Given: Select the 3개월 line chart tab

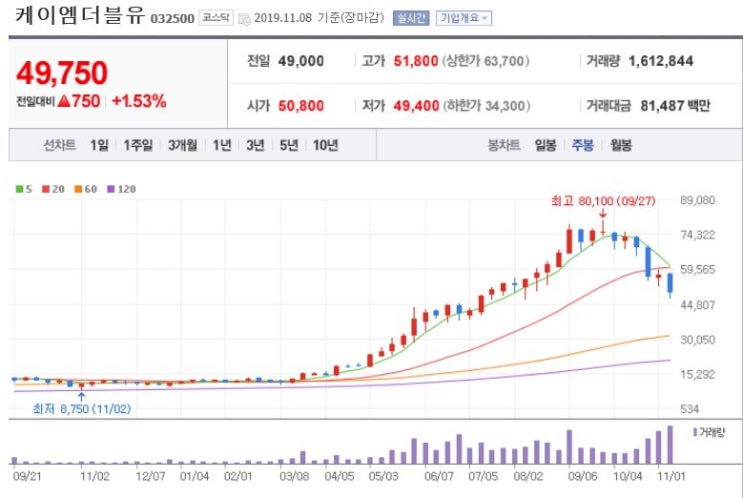Looking at the screenshot, I should (x=182, y=145).
